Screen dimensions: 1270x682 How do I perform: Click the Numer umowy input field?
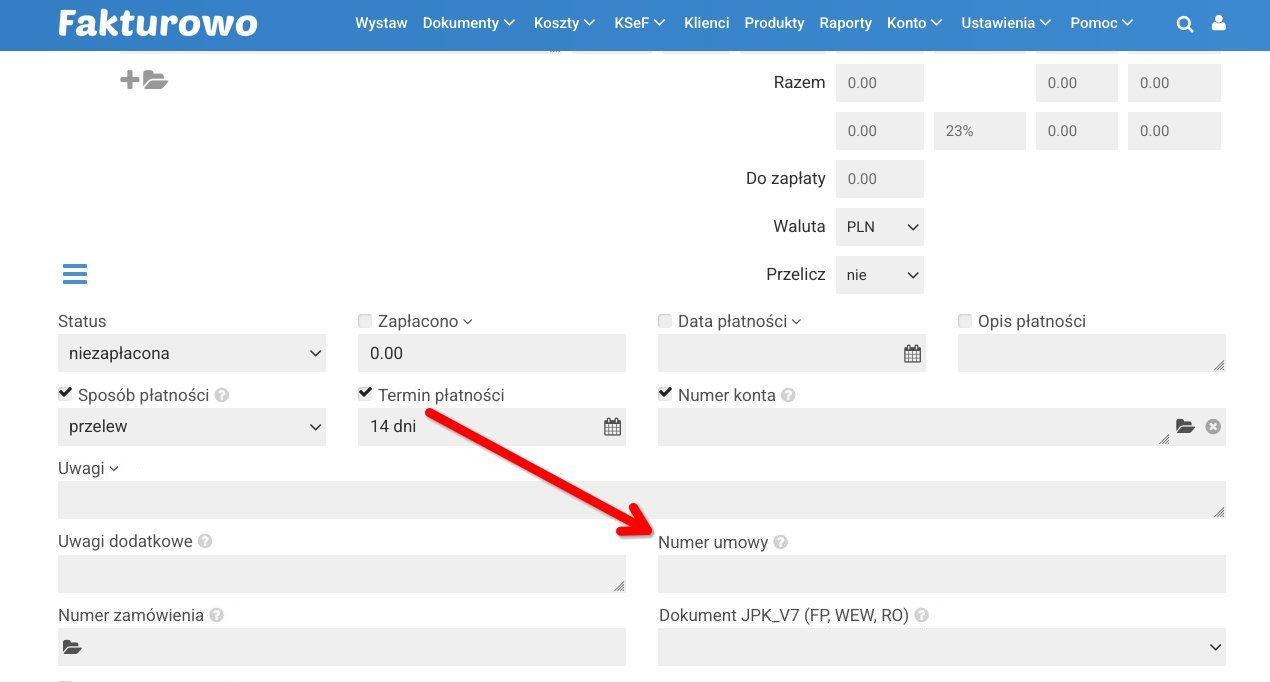[941, 574]
